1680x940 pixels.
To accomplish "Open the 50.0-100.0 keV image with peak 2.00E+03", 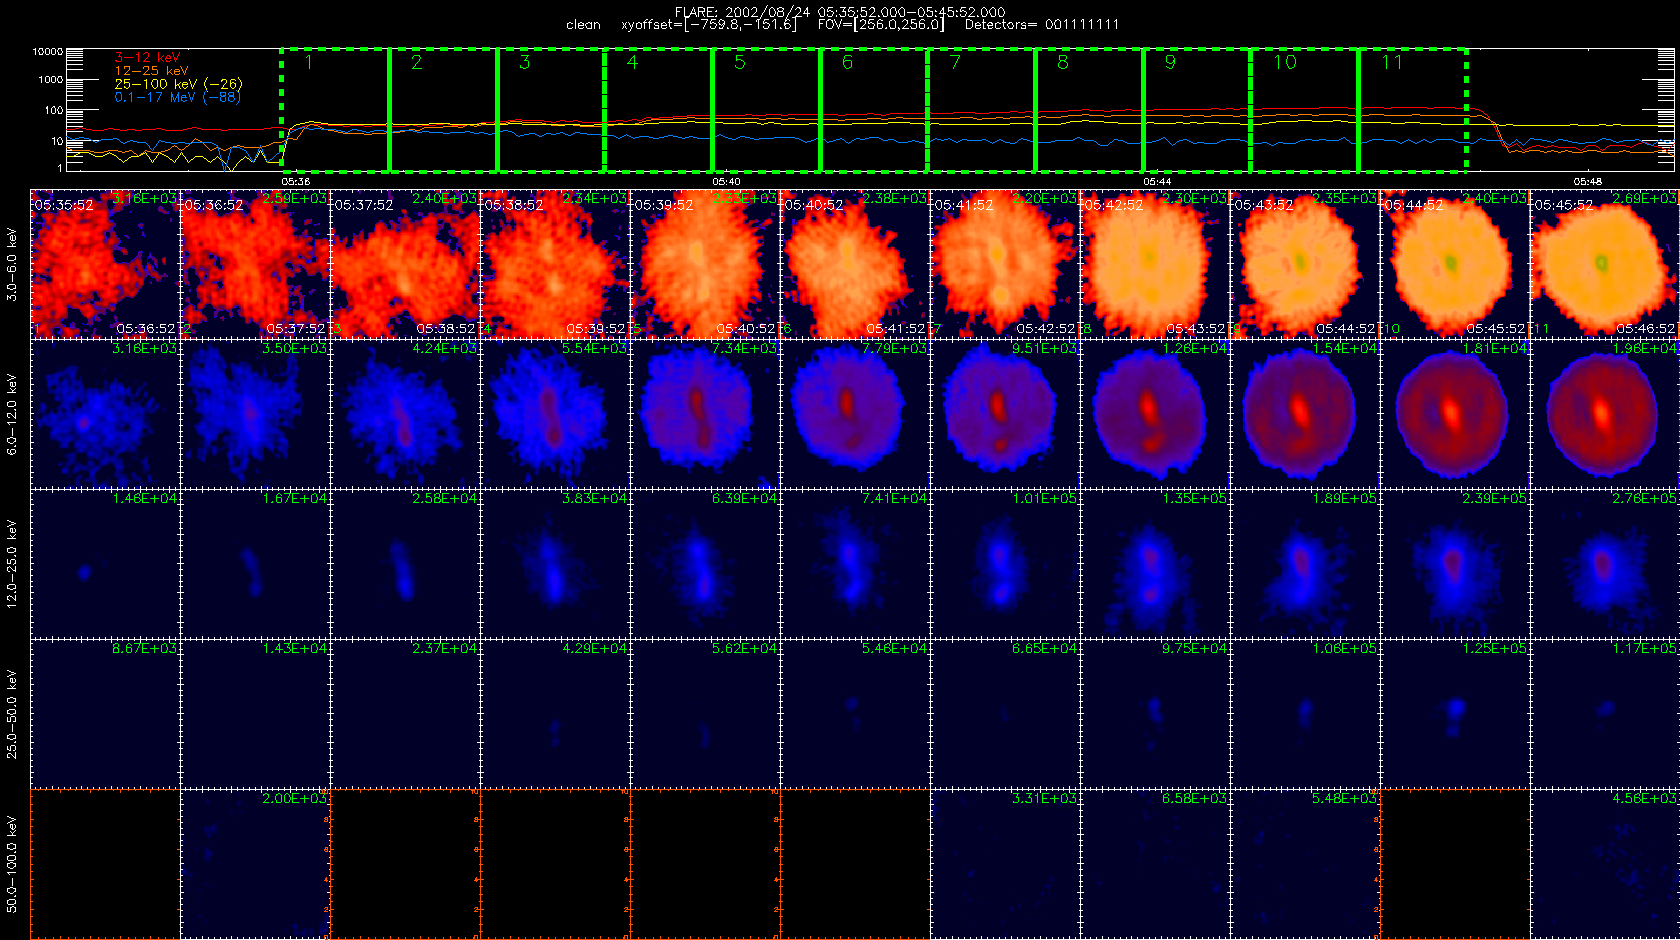I will 255,864.
